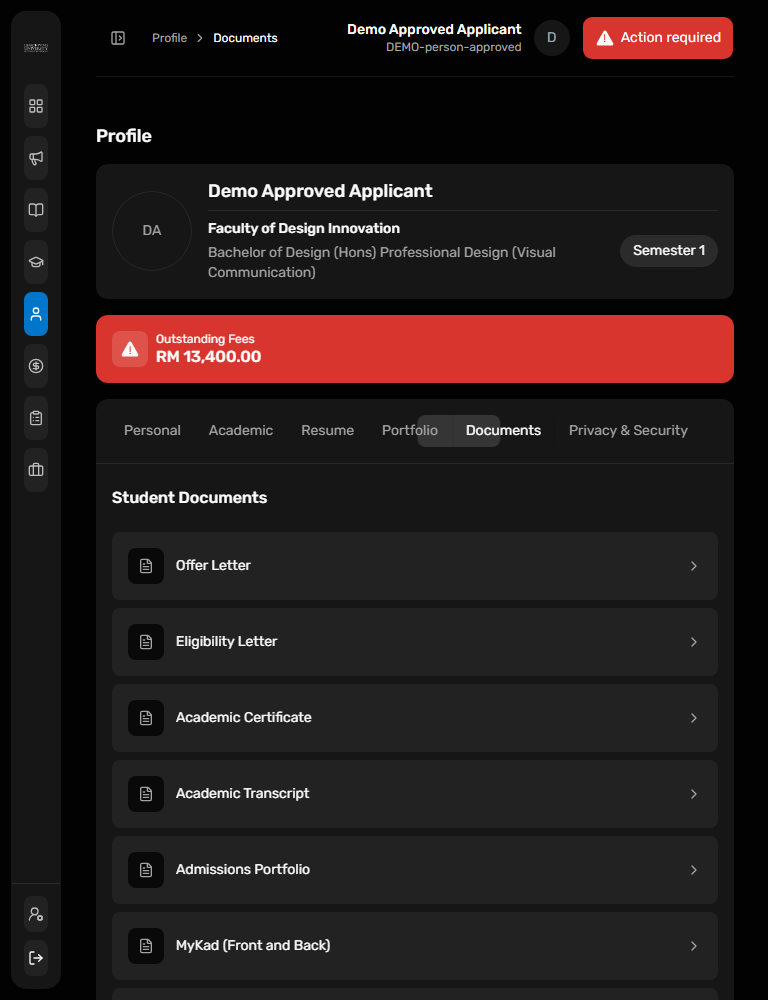This screenshot has width=768, height=1000.
Task: Click the Offer Letter label
Action: 213,566
